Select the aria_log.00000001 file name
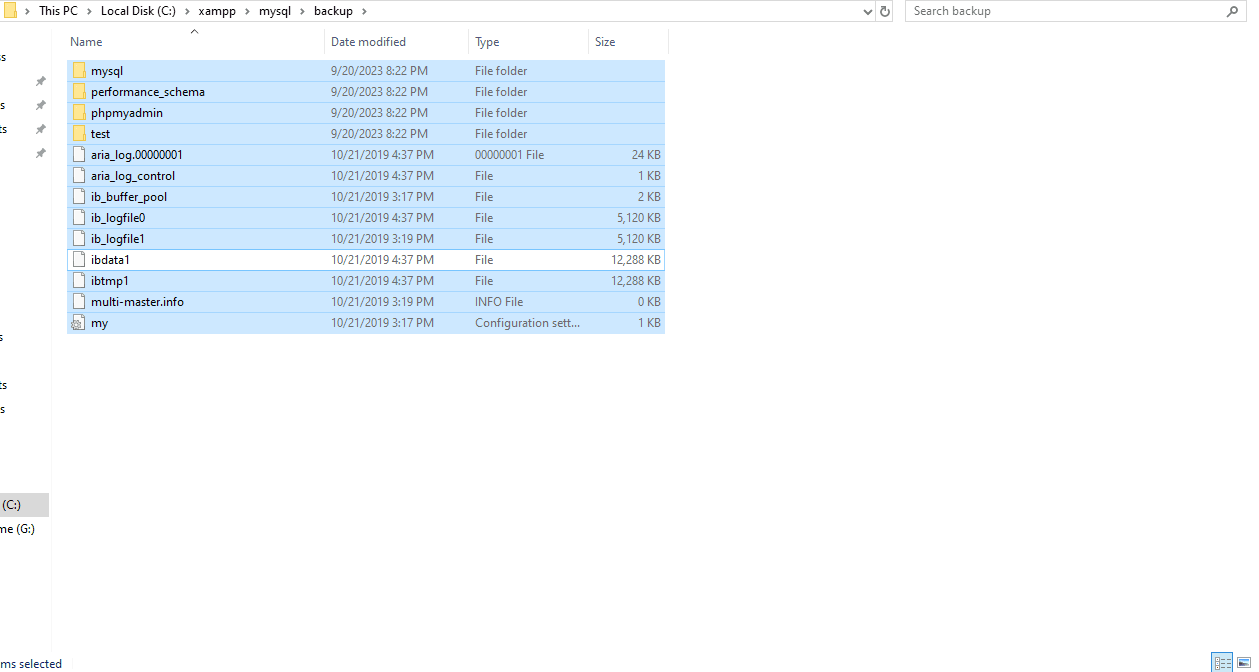Viewport: 1259px width, 672px height. pyautogui.click(x=137, y=155)
